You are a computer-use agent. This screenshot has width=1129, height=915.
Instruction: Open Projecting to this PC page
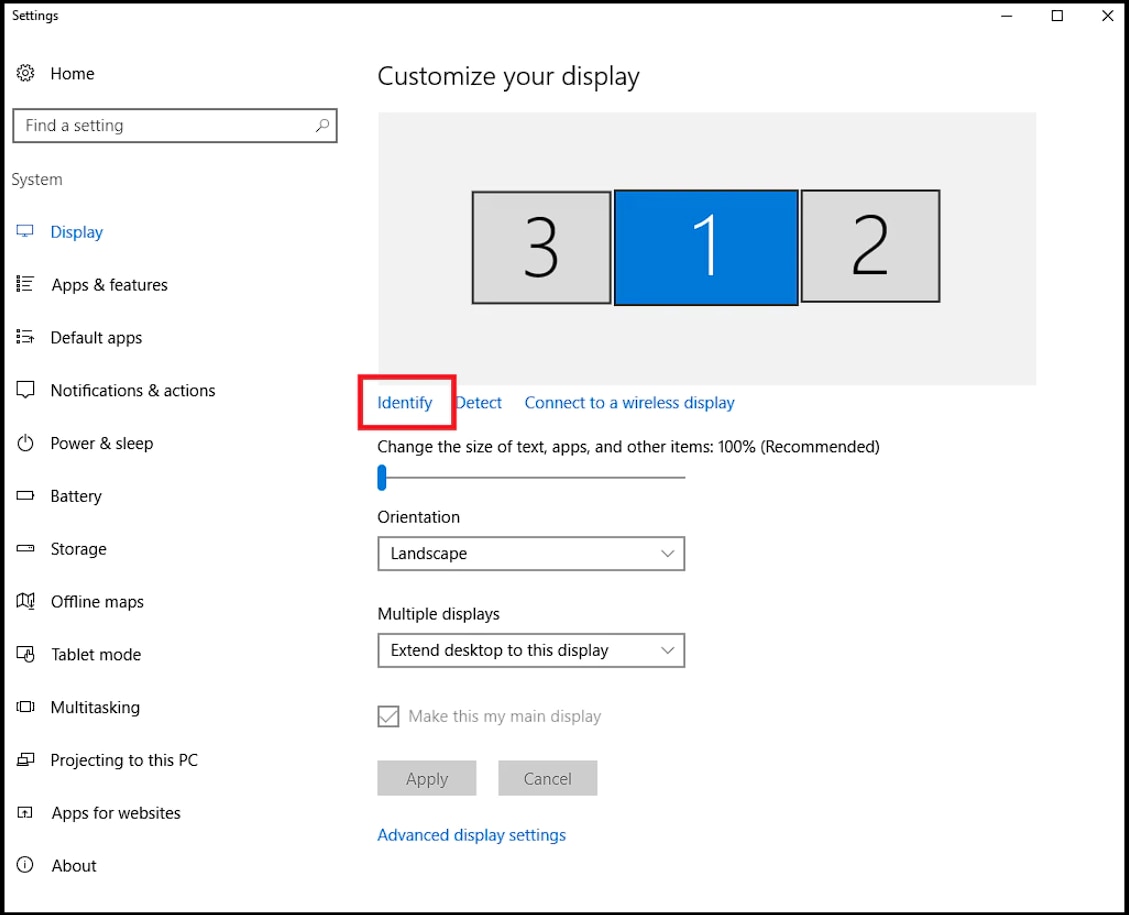click(124, 760)
